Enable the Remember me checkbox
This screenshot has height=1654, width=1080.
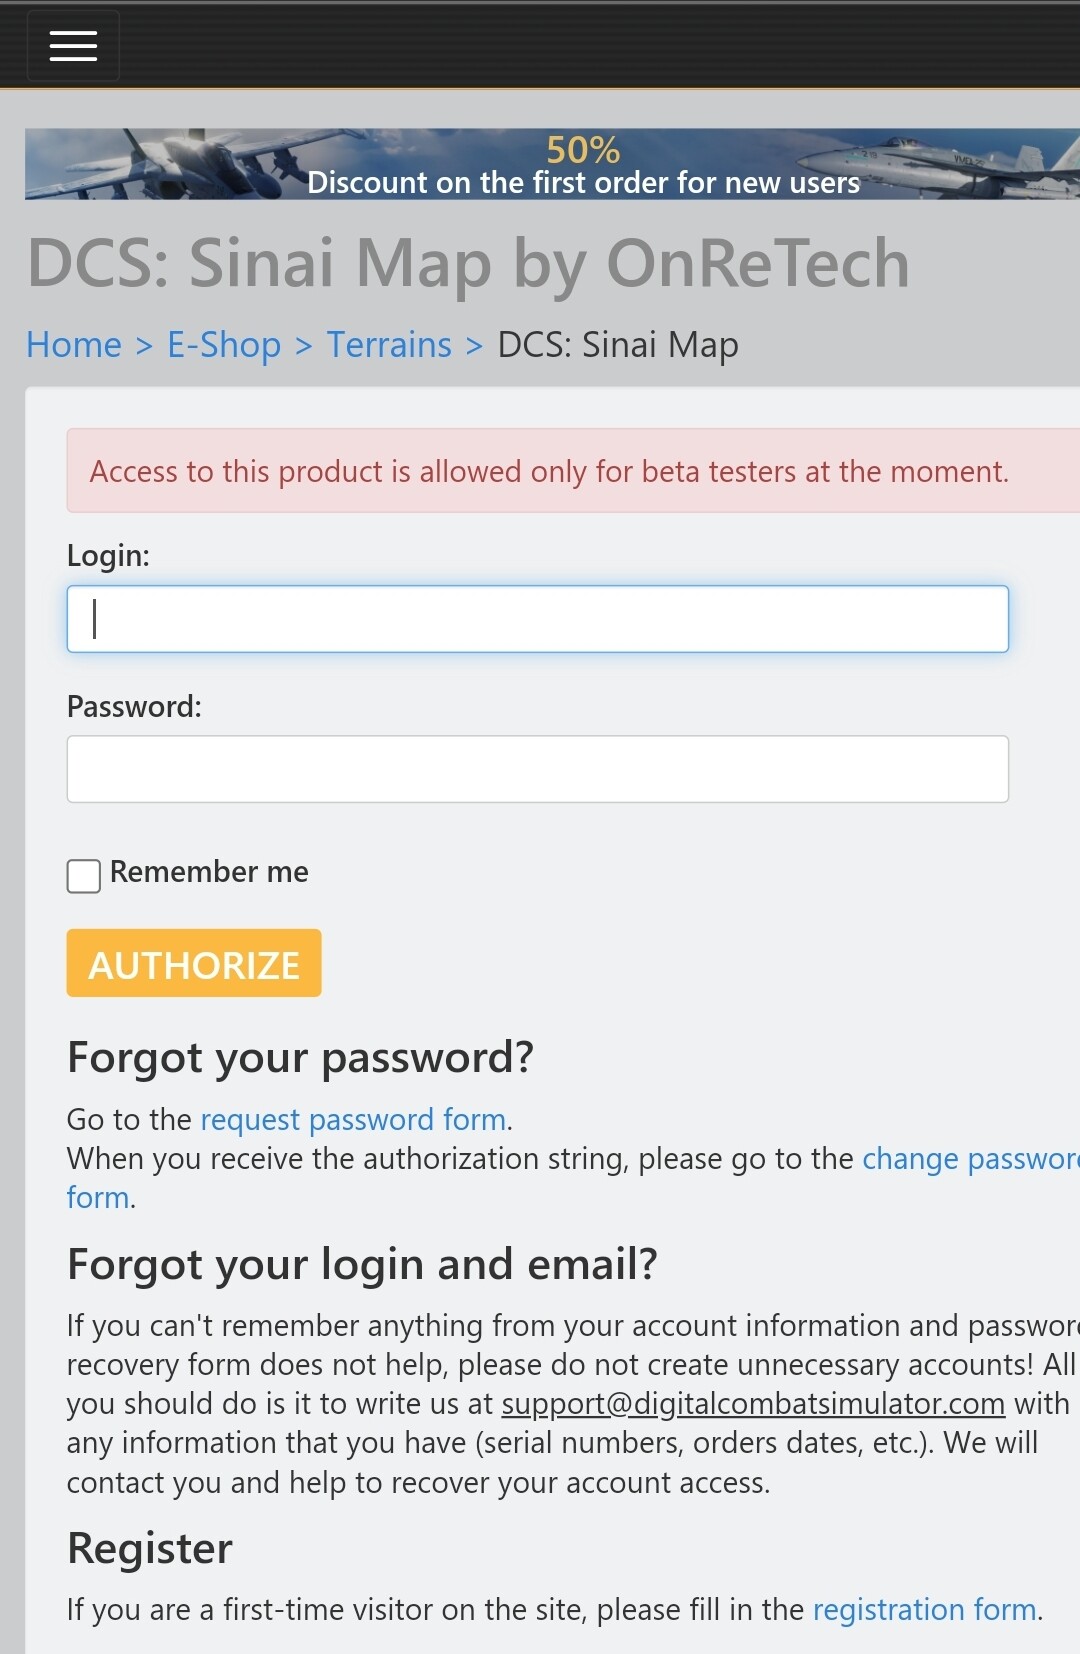[x=84, y=876]
